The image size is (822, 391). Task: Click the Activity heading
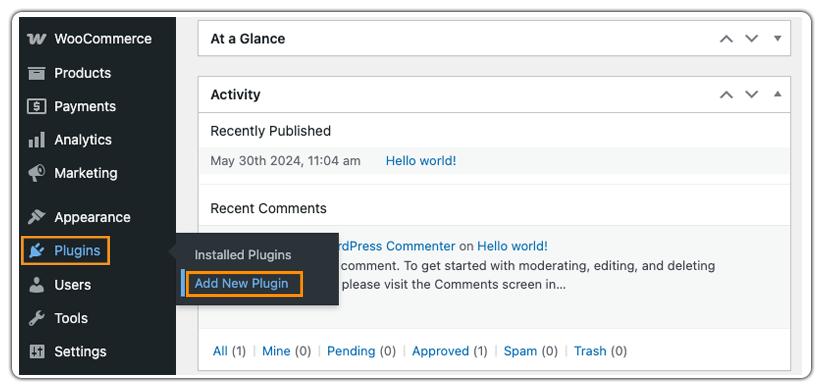pos(235,95)
